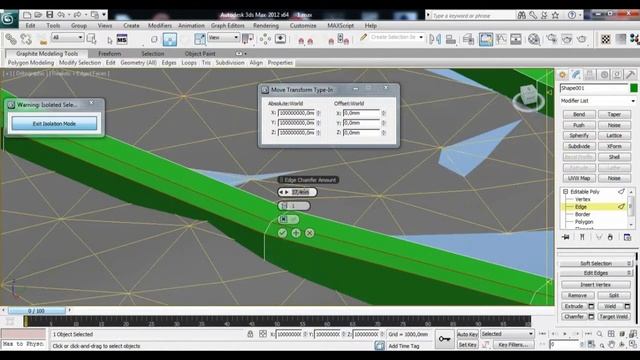Open the selection filter All dropdown
This screenshot has width=640, height=360.
tap(67, 38)
